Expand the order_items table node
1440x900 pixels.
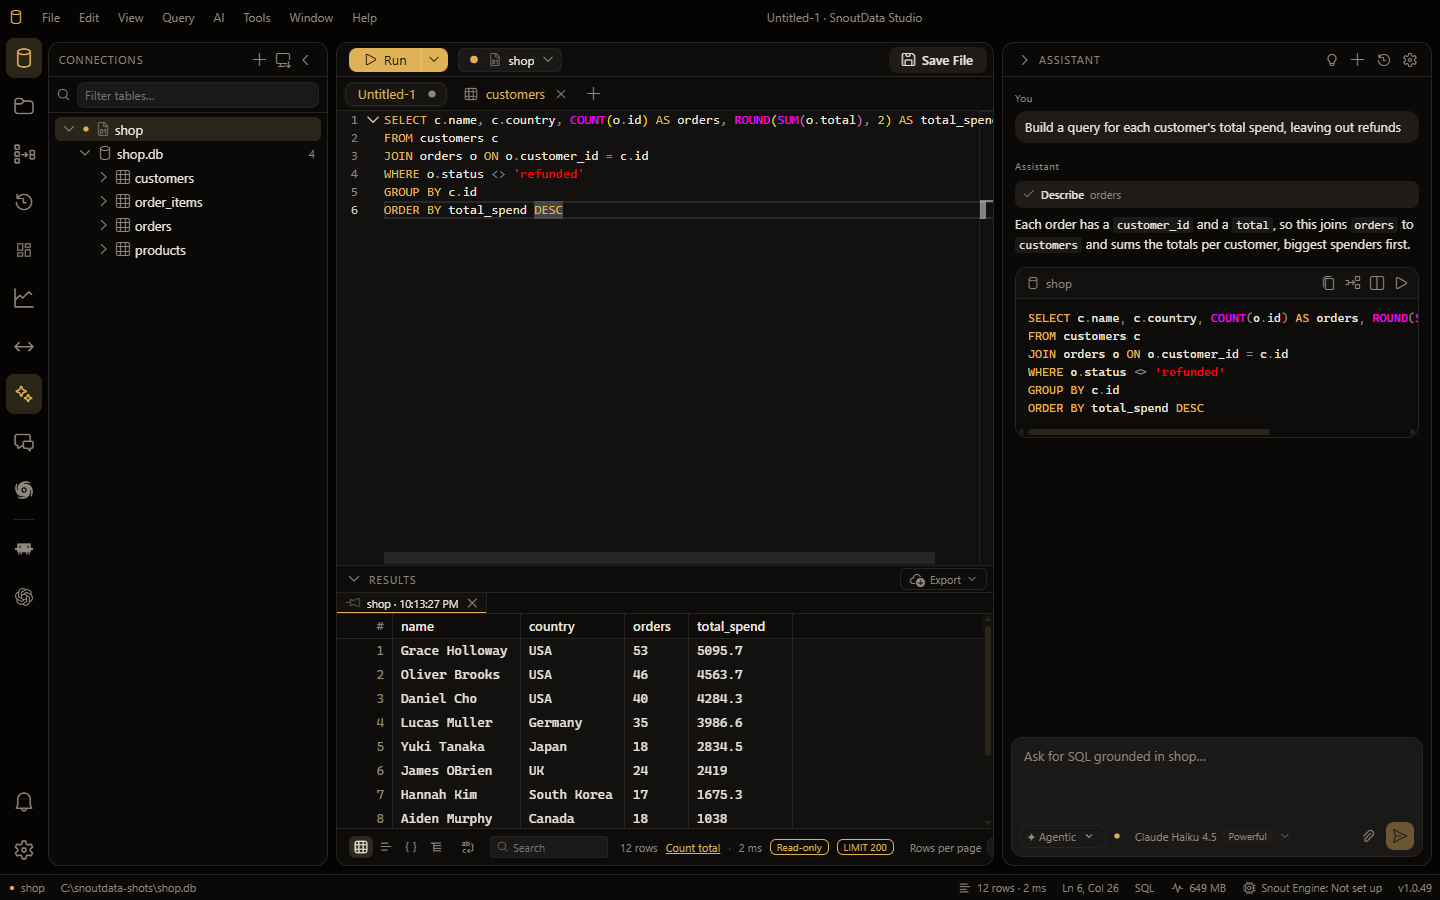click(103, 201)
